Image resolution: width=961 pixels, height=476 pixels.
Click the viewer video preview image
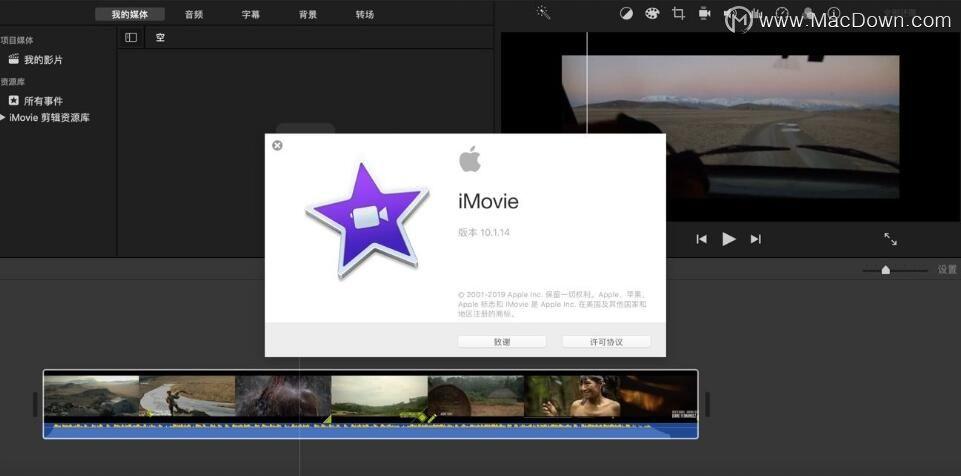pos(731,127)
